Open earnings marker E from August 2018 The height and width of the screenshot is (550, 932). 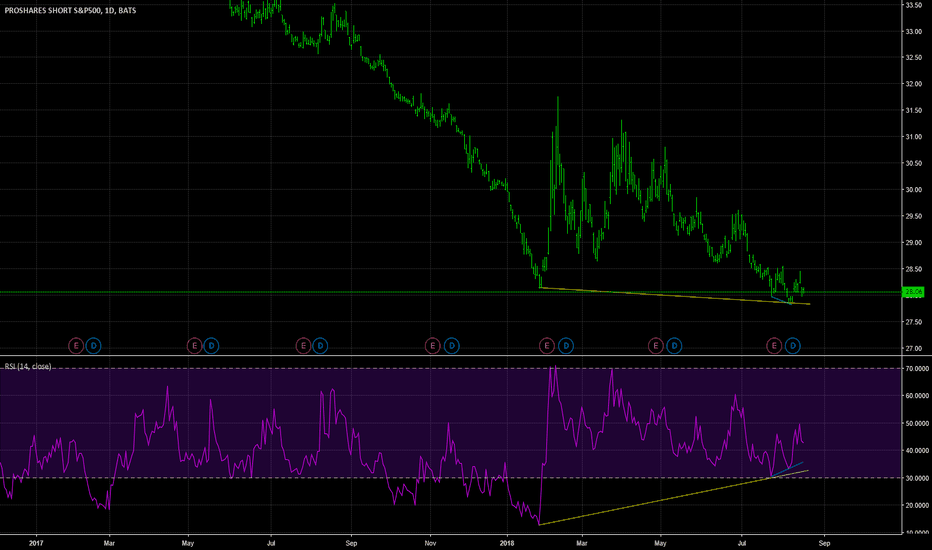pyautogui.click(x=774, y=345)
